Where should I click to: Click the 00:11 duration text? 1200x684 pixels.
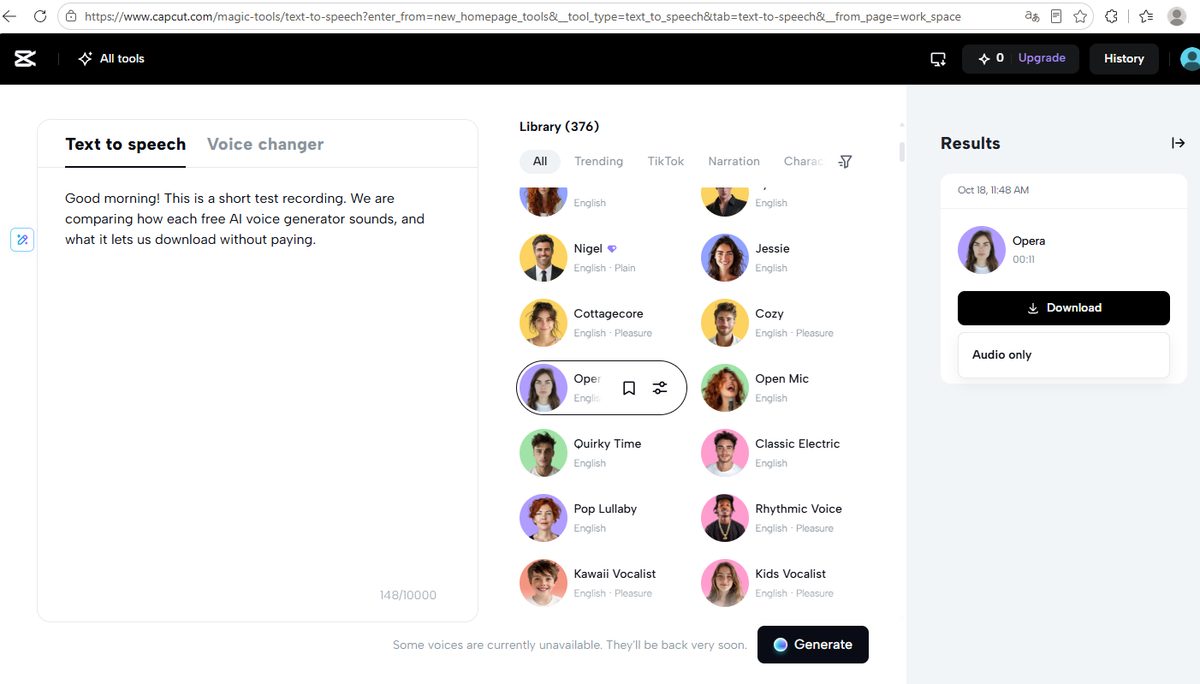point(1023,259)
